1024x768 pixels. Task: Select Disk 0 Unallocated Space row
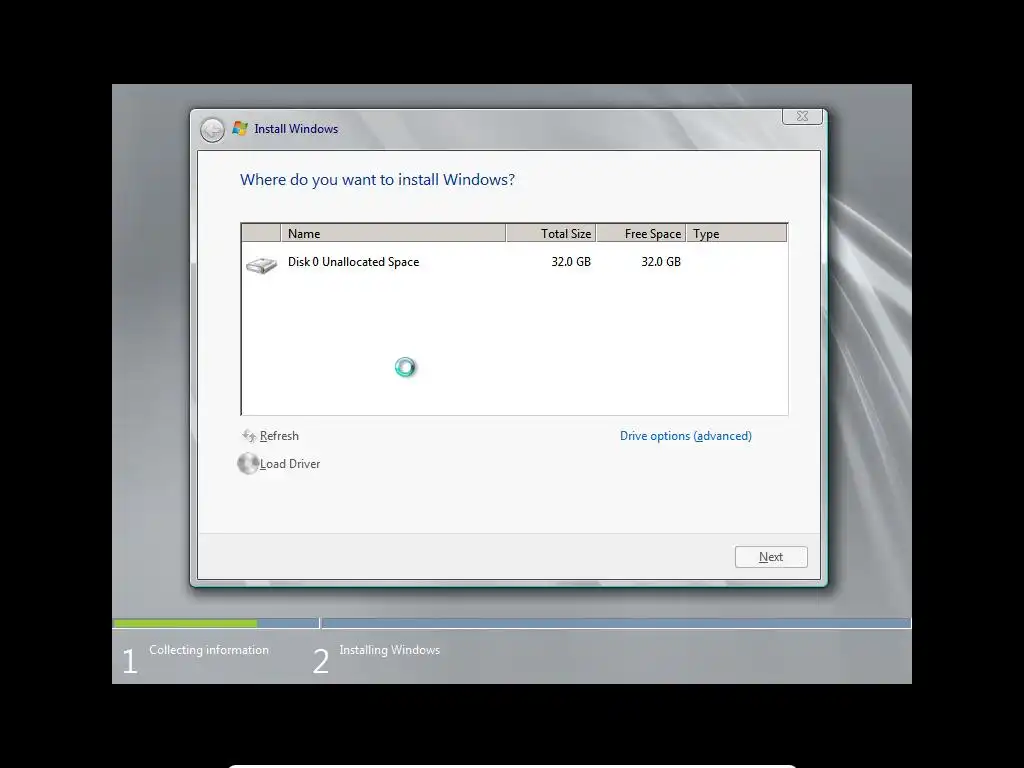[514, 262]
